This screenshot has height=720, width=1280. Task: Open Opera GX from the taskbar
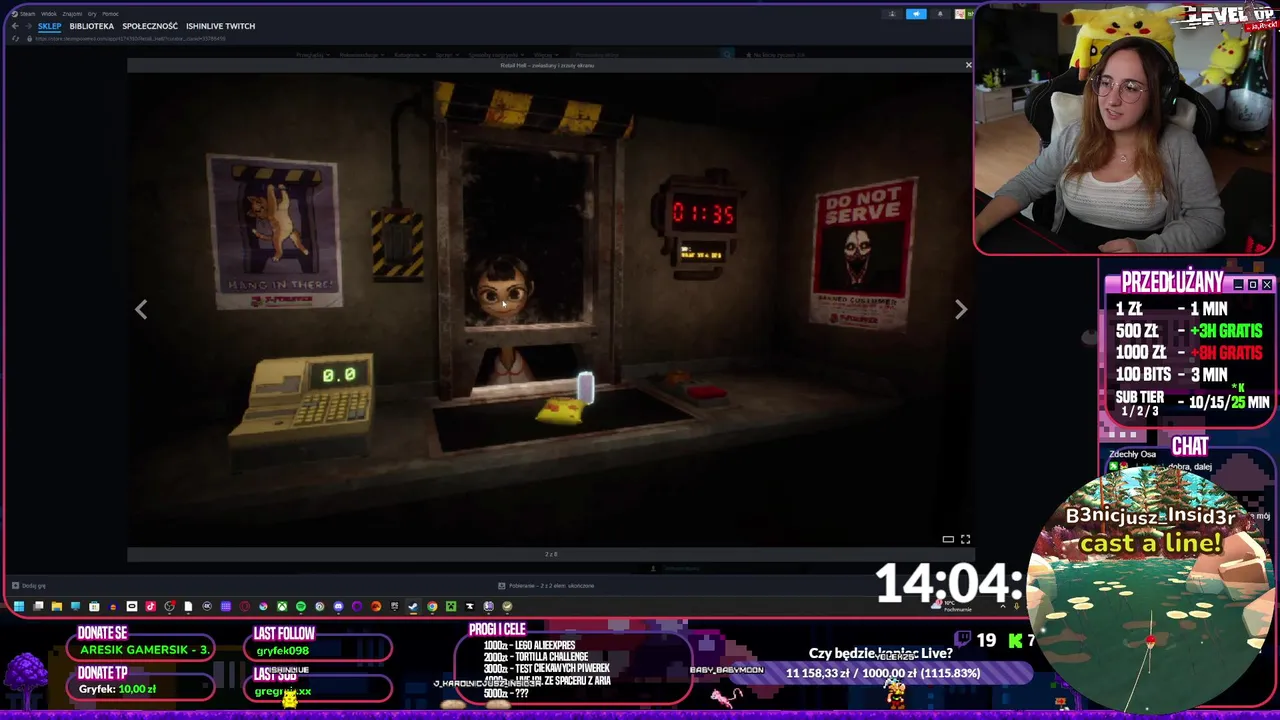[244, 606]
